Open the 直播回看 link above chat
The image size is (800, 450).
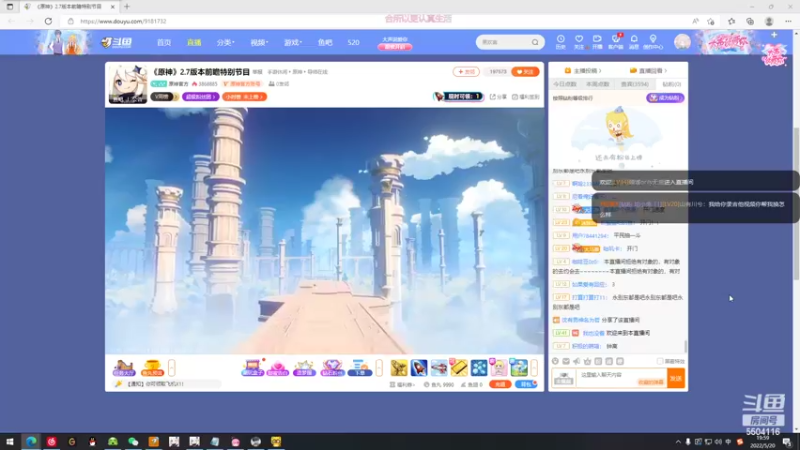pos(648,70)
